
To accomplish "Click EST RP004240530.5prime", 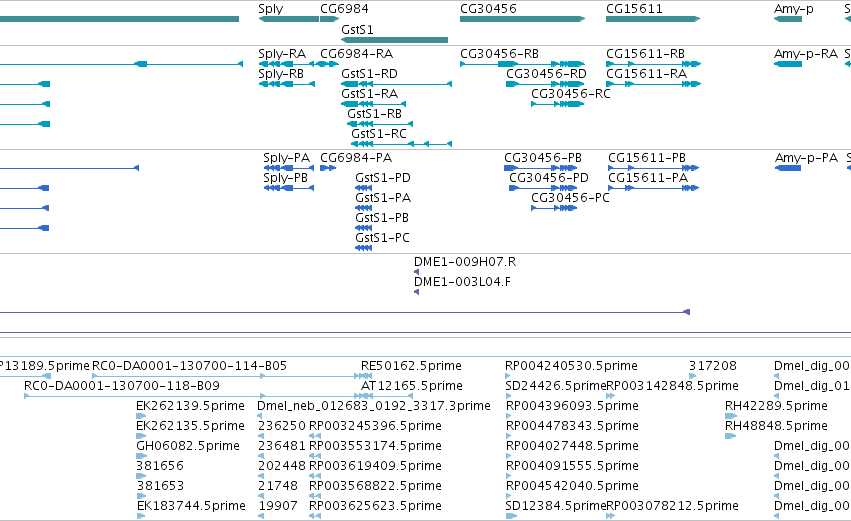I will [571, 366].
